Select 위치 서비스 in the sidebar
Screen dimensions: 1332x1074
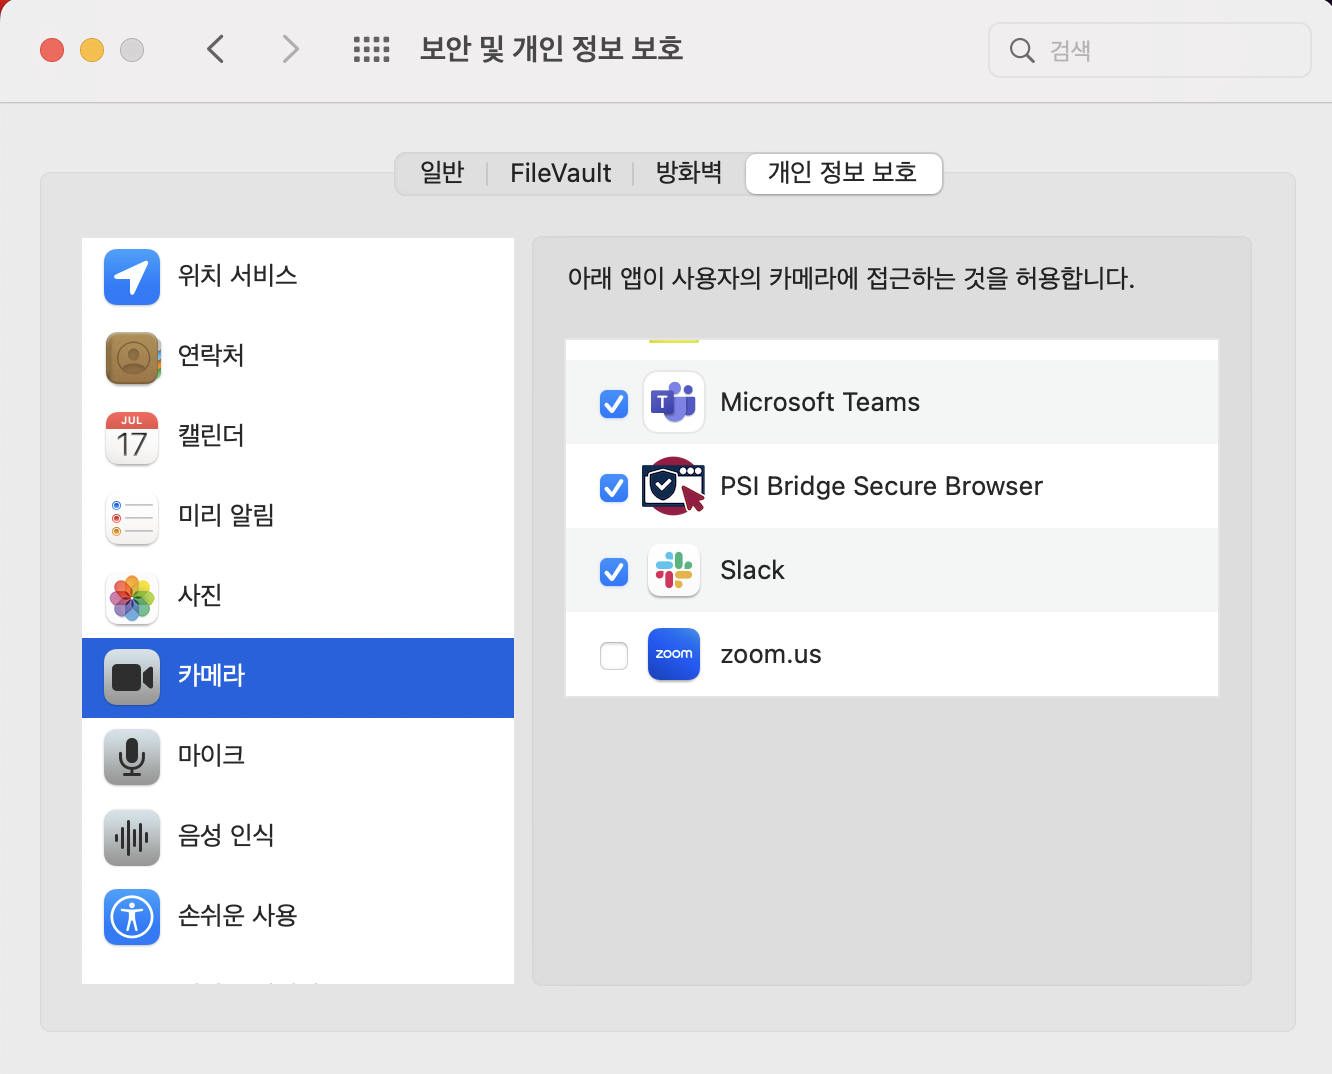click(x=298, y=277)
